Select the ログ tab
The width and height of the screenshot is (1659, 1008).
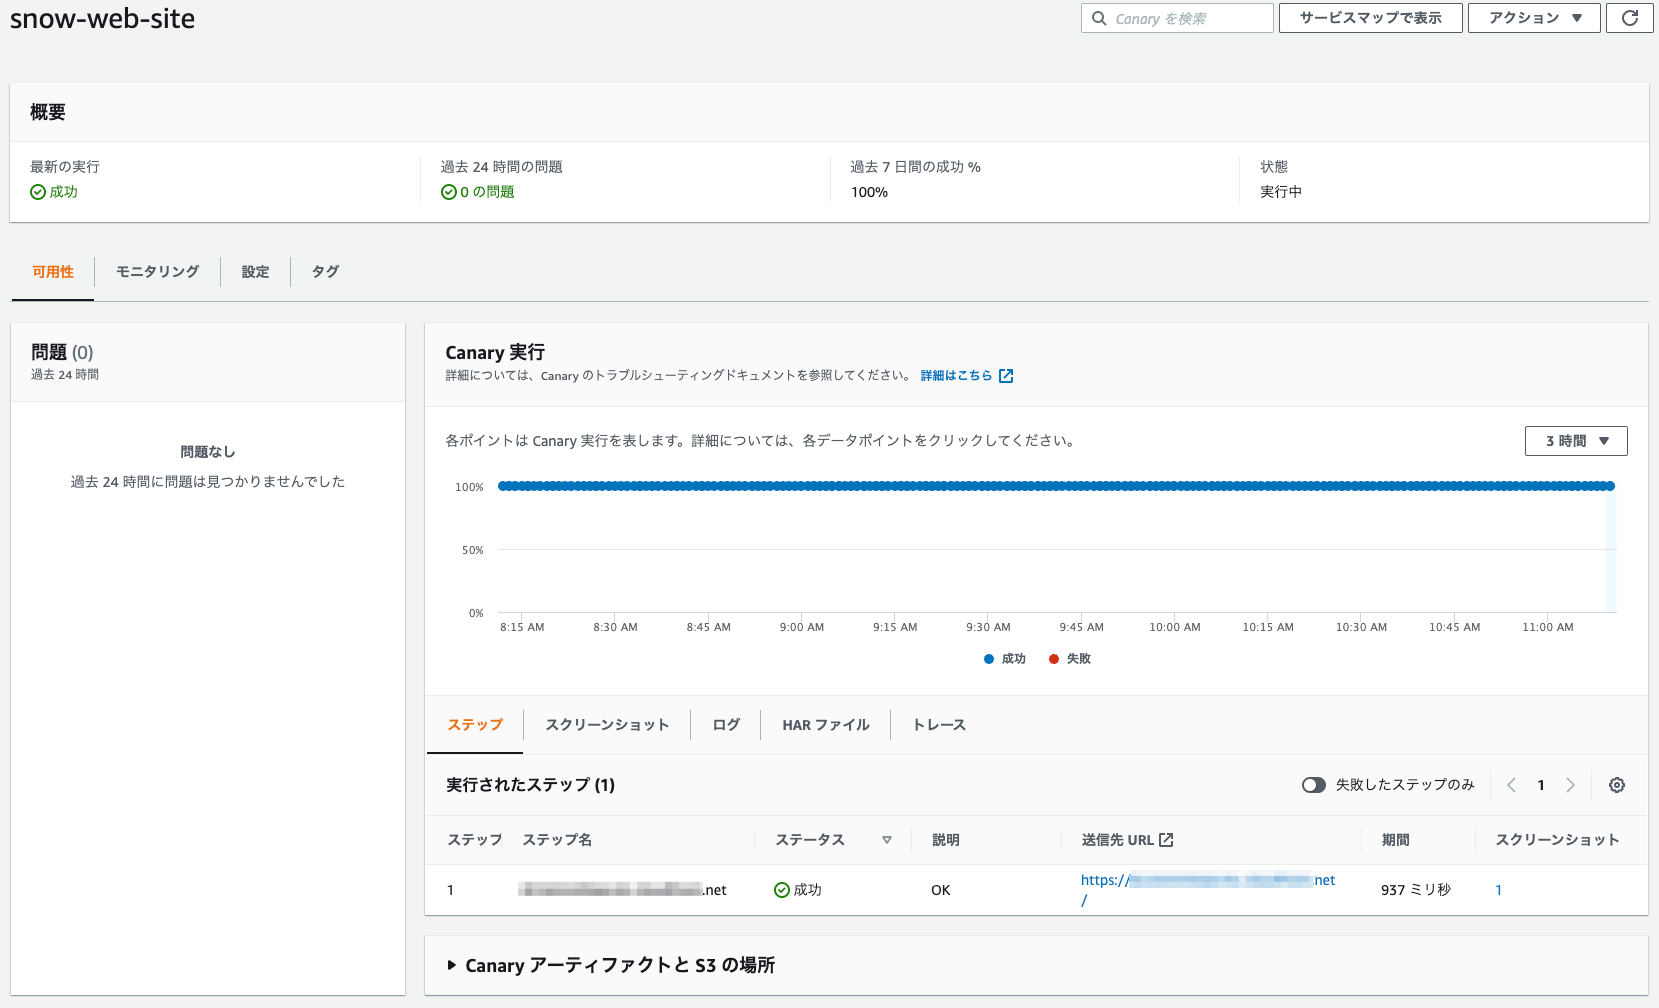tap(726, 725)
